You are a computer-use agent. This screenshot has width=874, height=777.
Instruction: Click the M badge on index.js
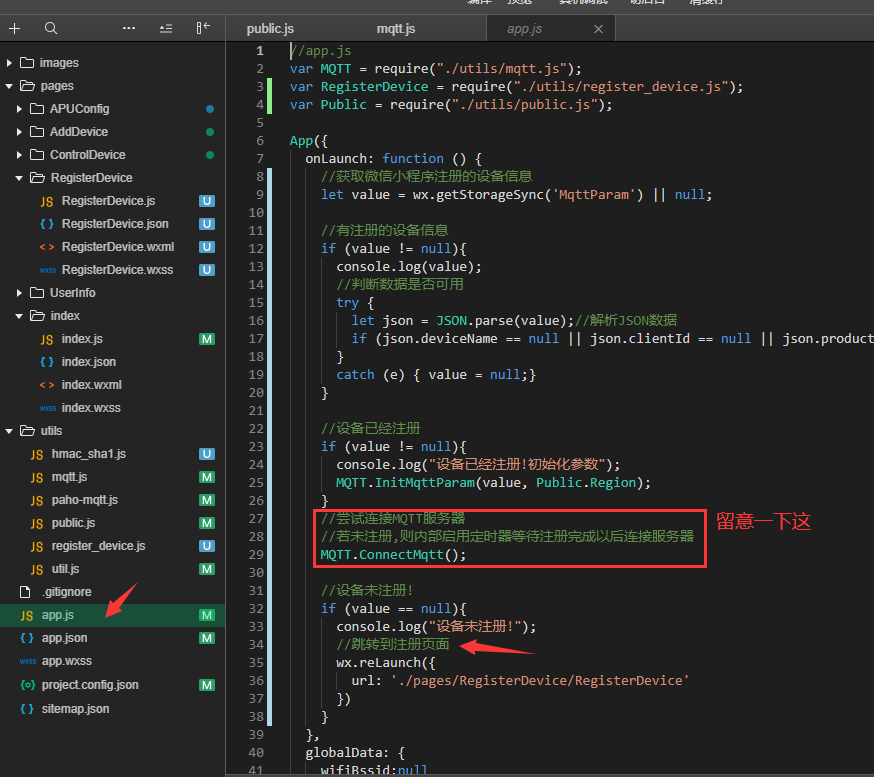point(207,339)
